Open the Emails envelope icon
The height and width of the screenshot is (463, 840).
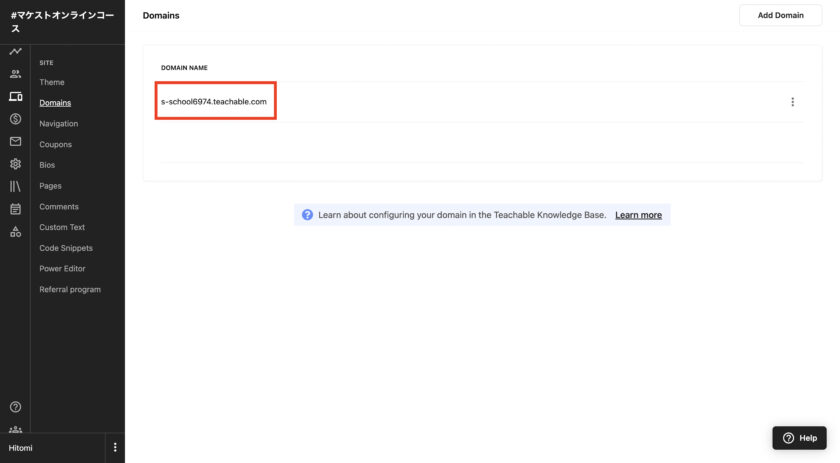point(16,141)
